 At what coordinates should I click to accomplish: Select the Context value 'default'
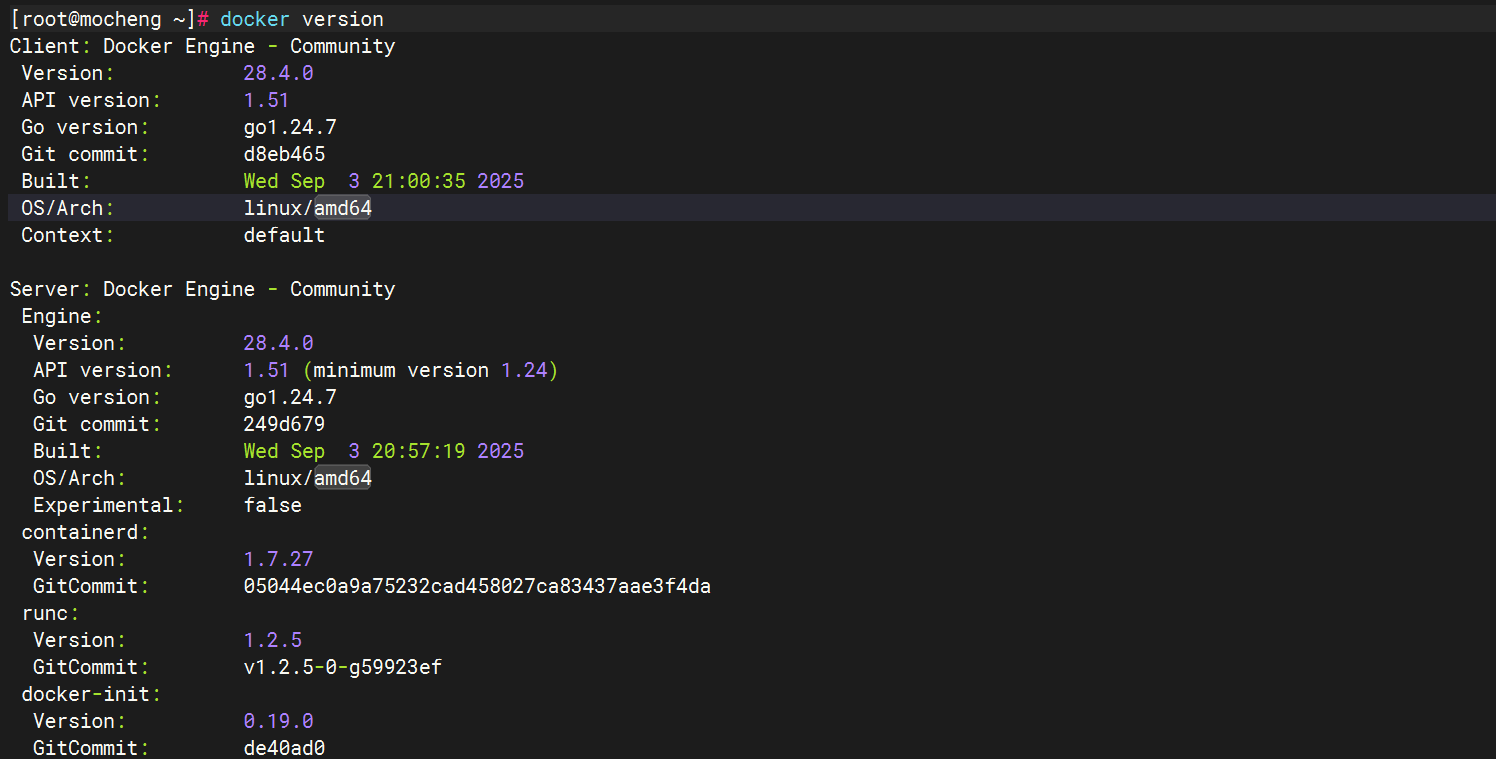[285, 235]
